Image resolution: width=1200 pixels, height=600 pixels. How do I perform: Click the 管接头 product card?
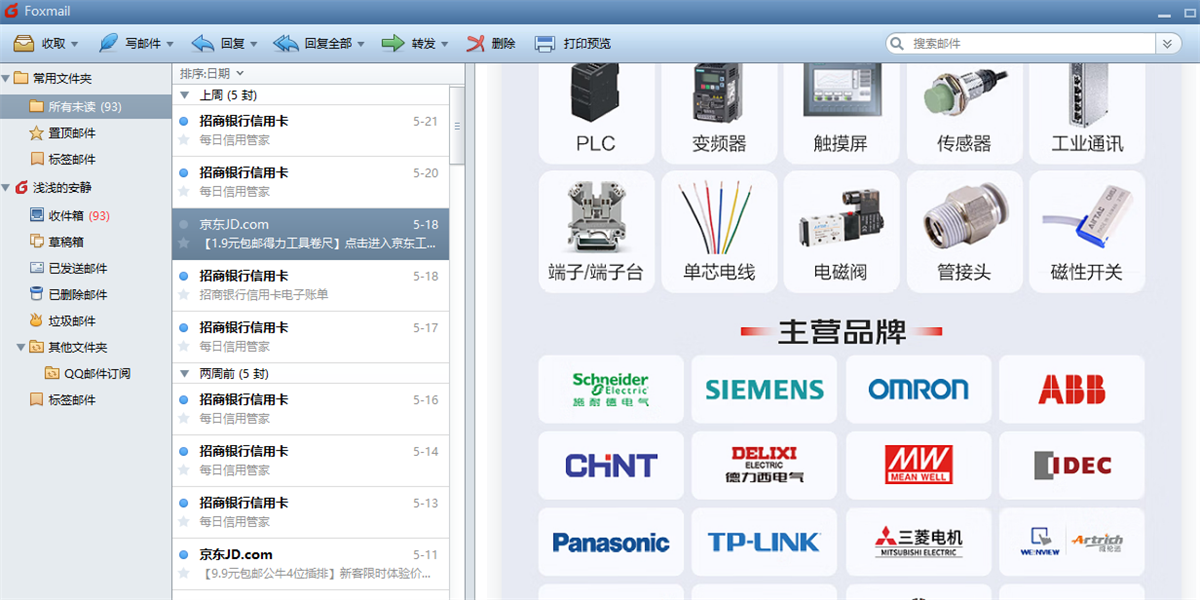pyautogui.click(x=964, y=232)
